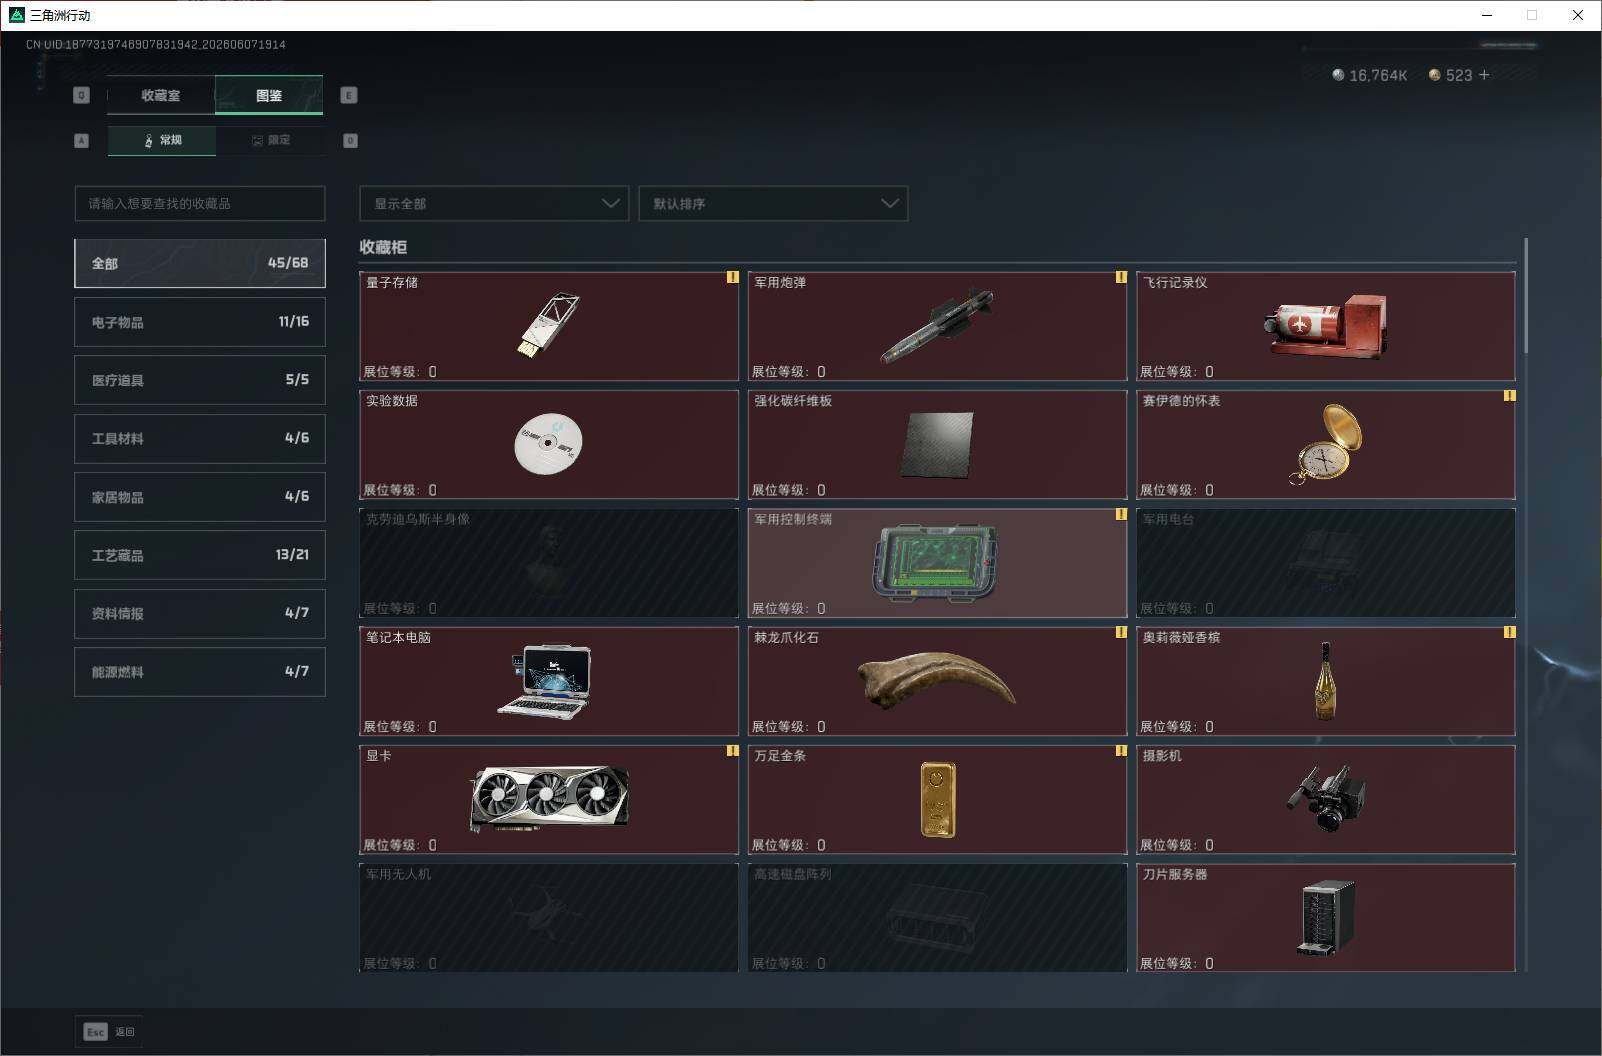The width and height of the screenshot is (1602, 1056).
Task: Open the 棘龙爪化石 claw fossil item
Action: click(937, 681)
